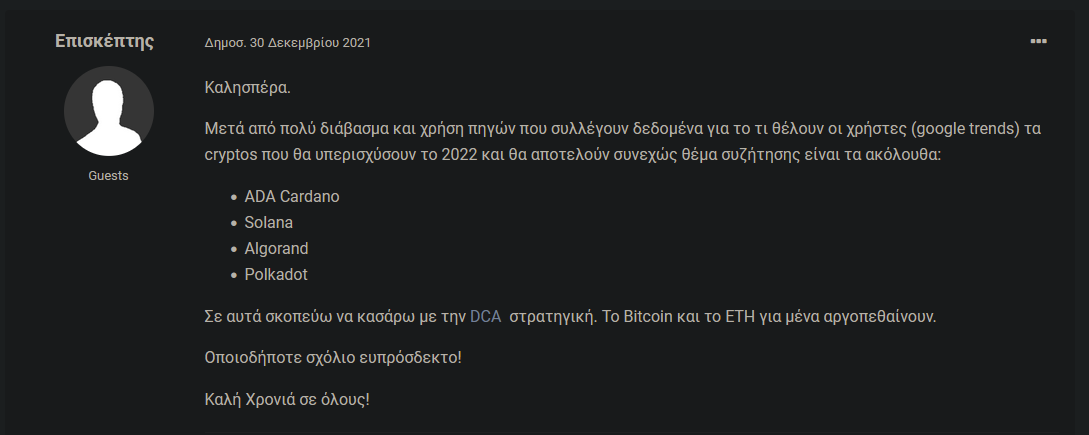The width and height of the screenshot is (1089, 435).
Task: Click the Καλησπέρα greeting line
Action: coord(248,88)
